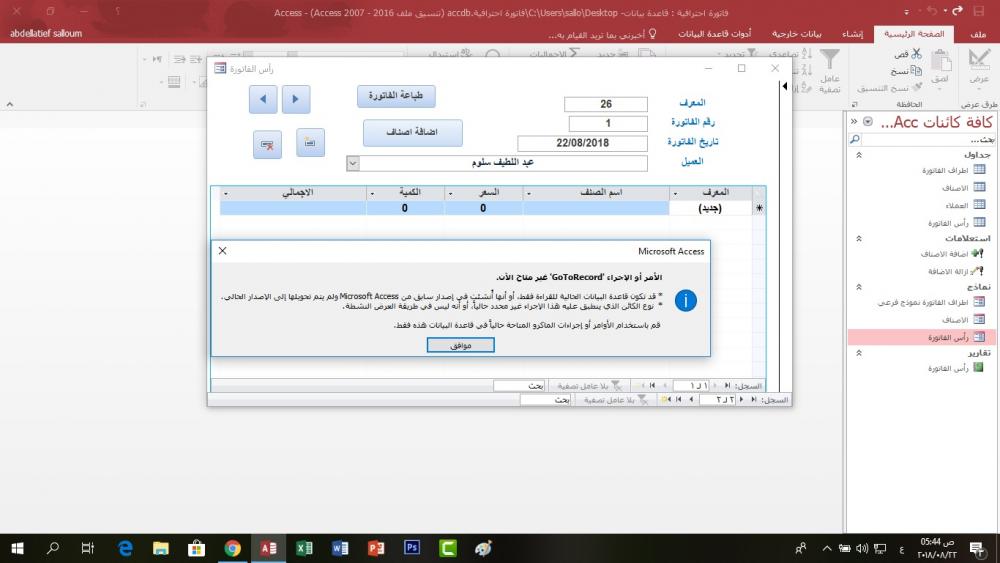This screenshot has width=1000, height=563.
Task: Click the الكمية cell showing 0
Action: point(405,208)
